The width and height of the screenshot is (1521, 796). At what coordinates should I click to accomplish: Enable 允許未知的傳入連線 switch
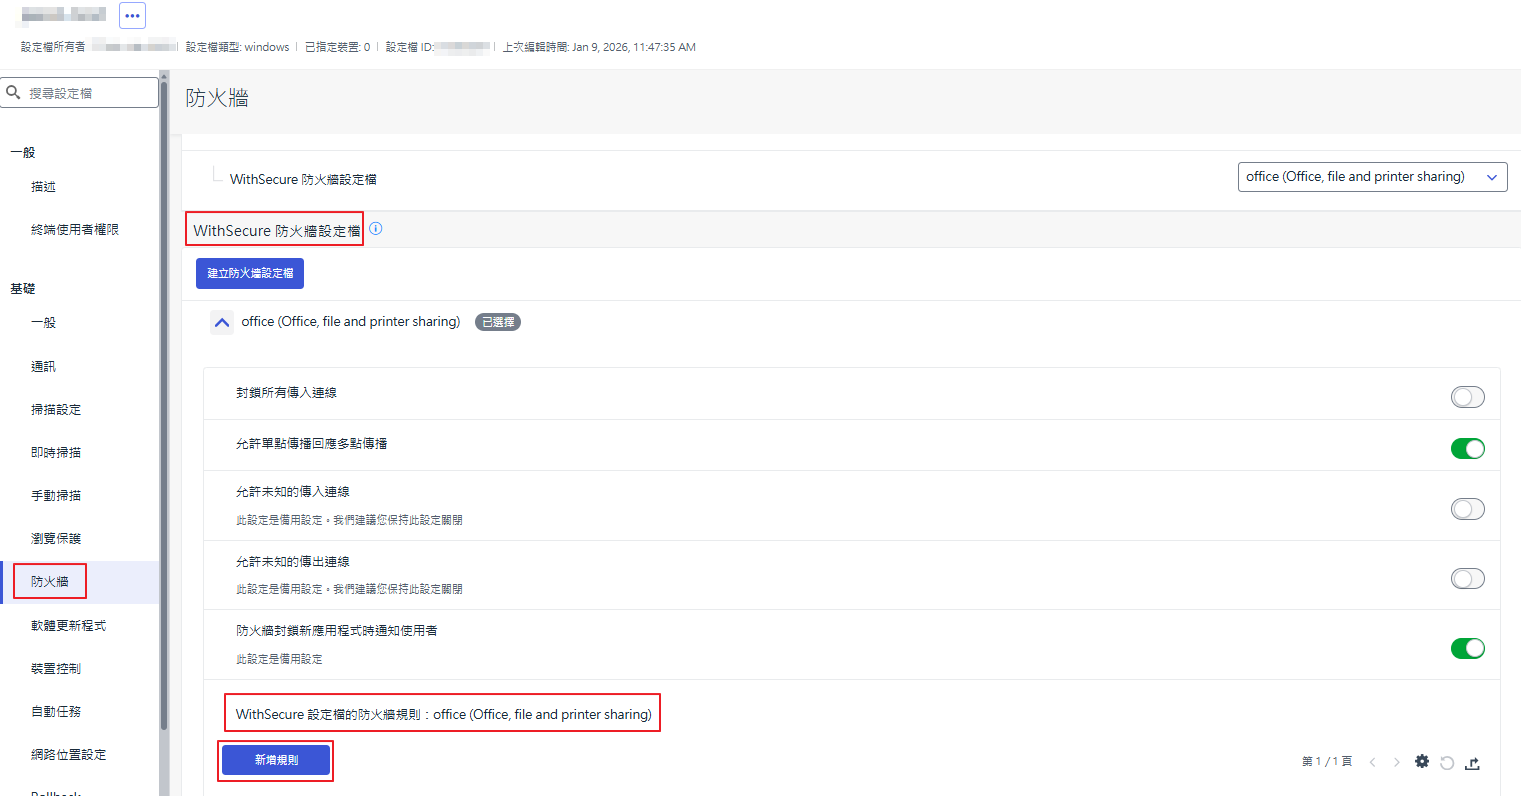pos(1468,509)
